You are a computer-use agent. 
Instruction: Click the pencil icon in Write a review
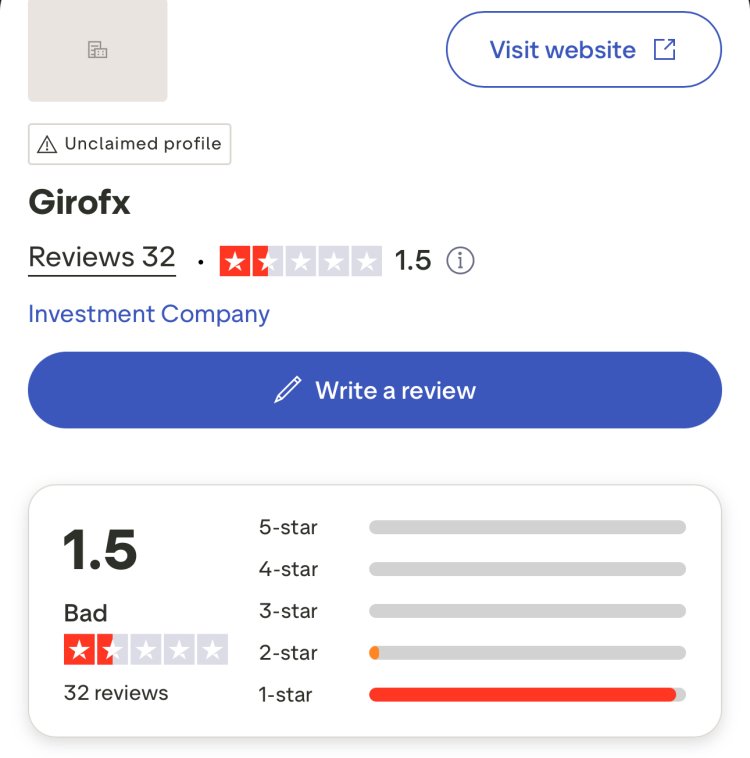click(x=288, y=390)
